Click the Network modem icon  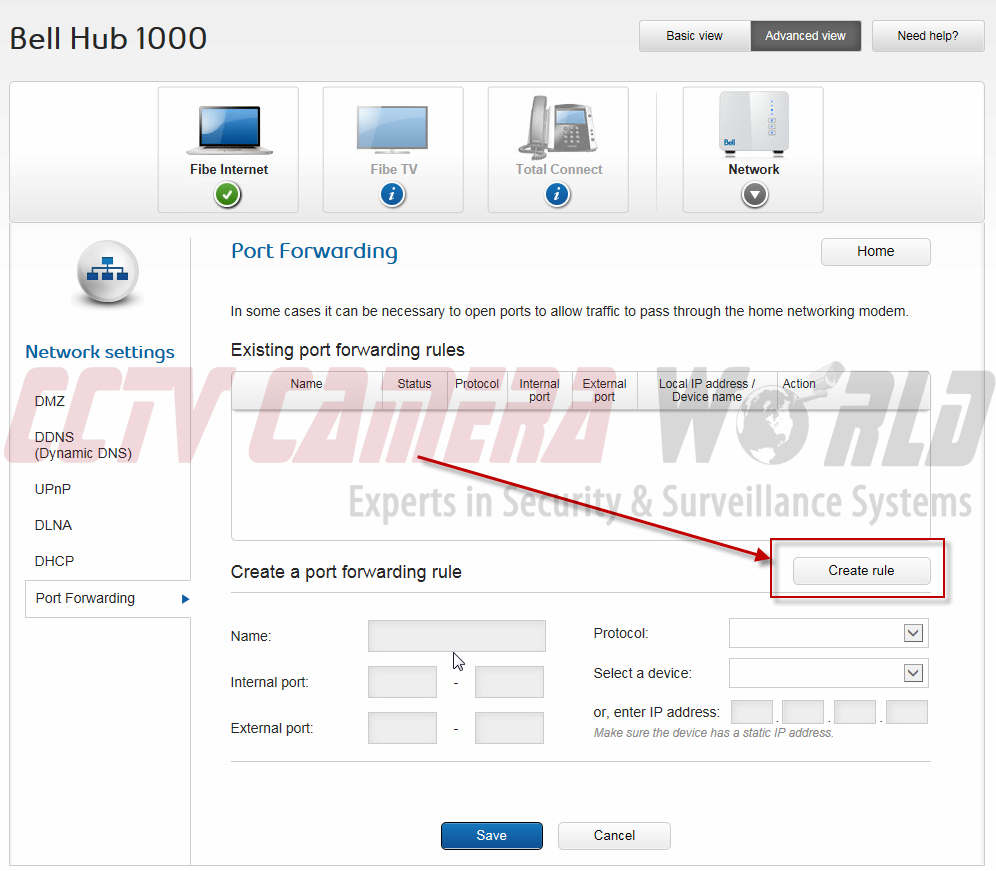[753, 124]
